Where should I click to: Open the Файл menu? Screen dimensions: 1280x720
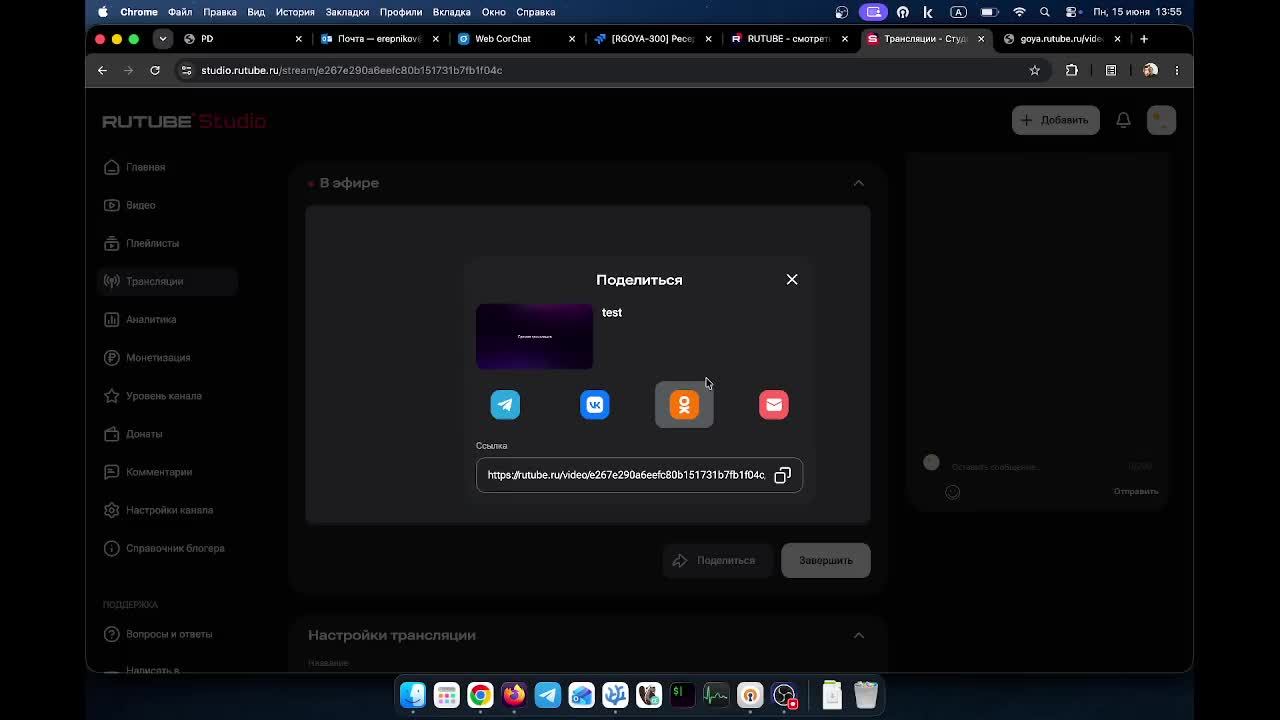click(x=180, y=12)
